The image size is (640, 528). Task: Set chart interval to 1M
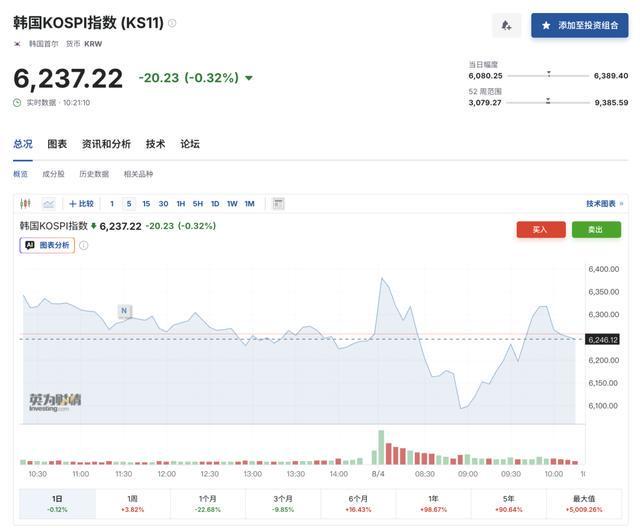coord(249,204)
